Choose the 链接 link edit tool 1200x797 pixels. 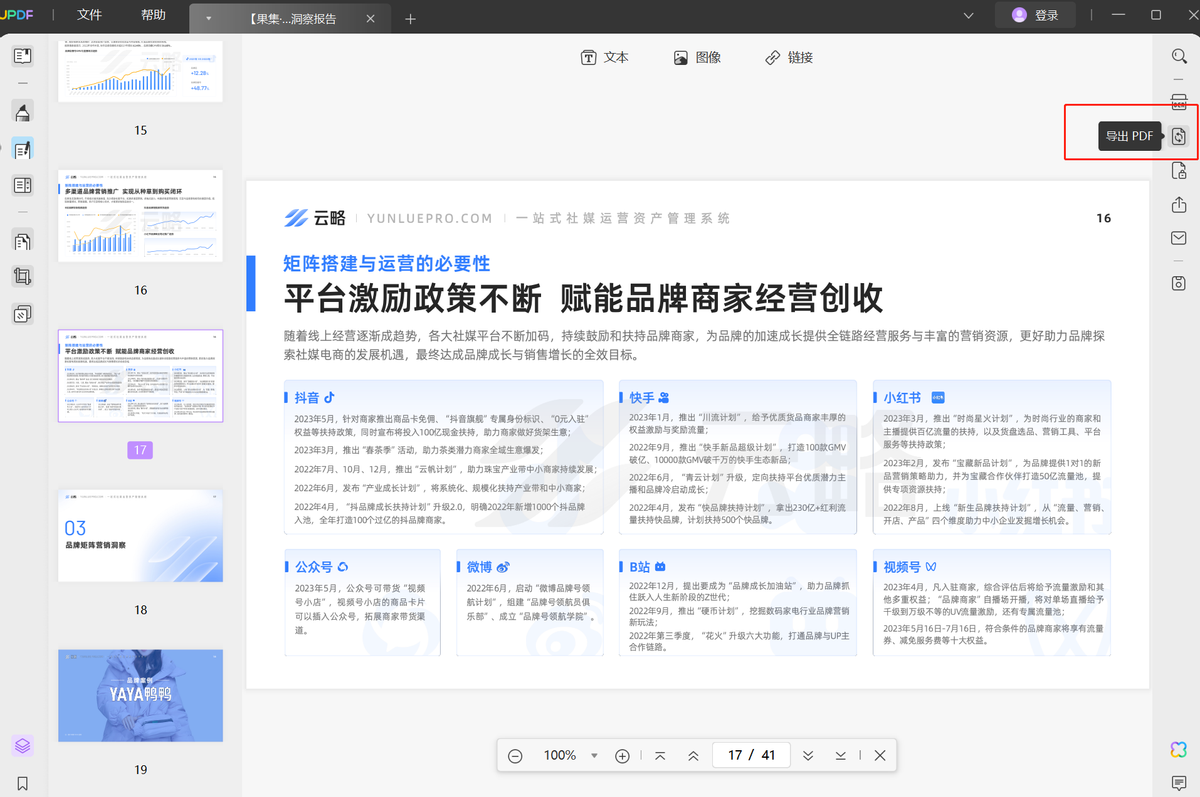(x=789, y=58)
